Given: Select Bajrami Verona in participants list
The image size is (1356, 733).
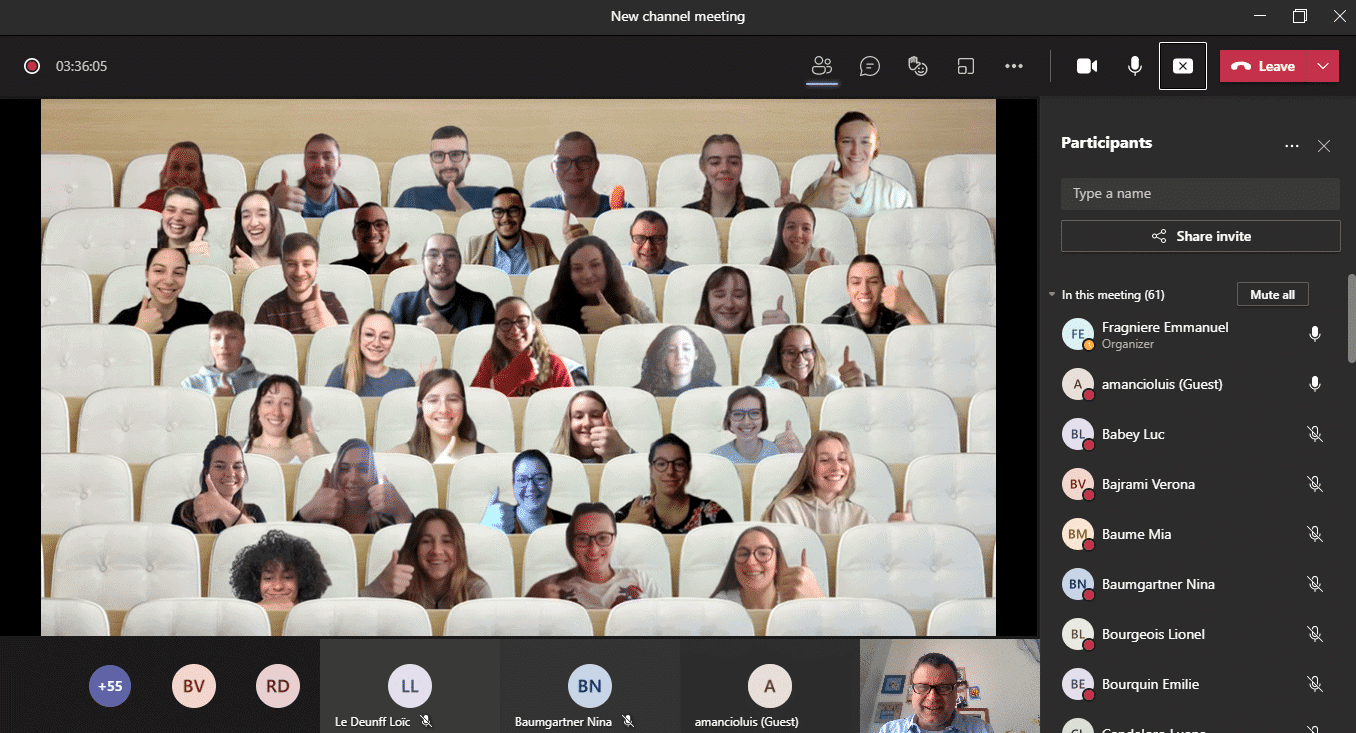Looking at the screenshot, I should pos(1148,484).
